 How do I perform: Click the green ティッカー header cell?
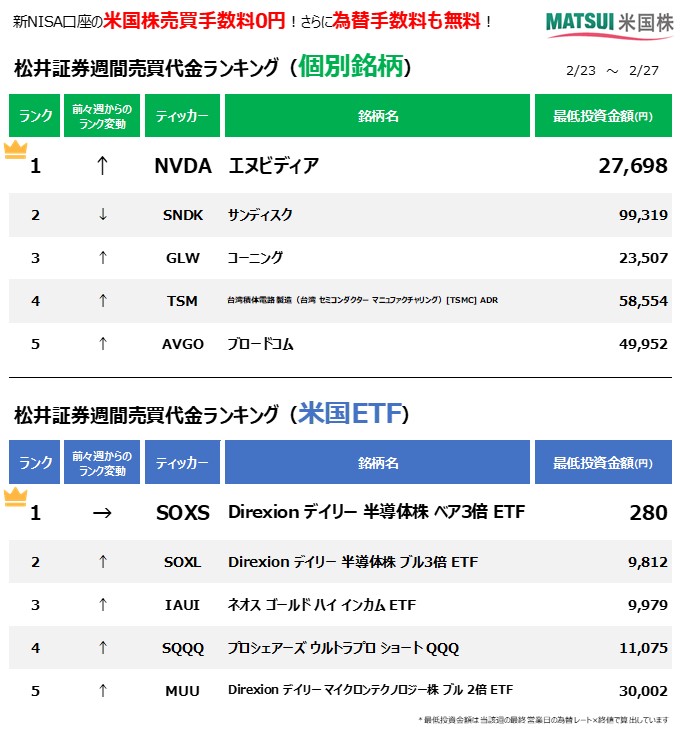(x=183, y=116)
